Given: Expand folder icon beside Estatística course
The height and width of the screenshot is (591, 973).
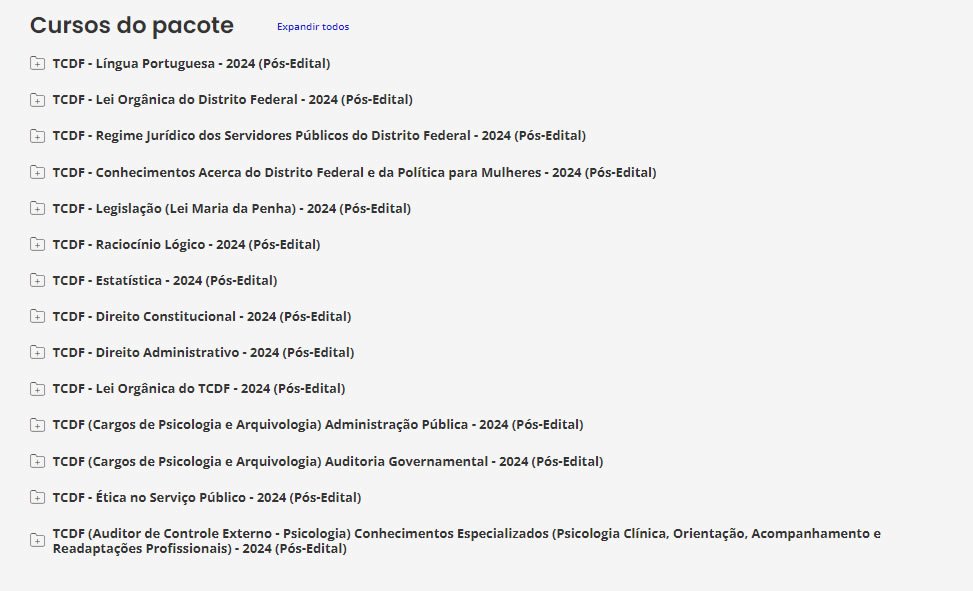Looking at the screenshot, I should point(37,281).
